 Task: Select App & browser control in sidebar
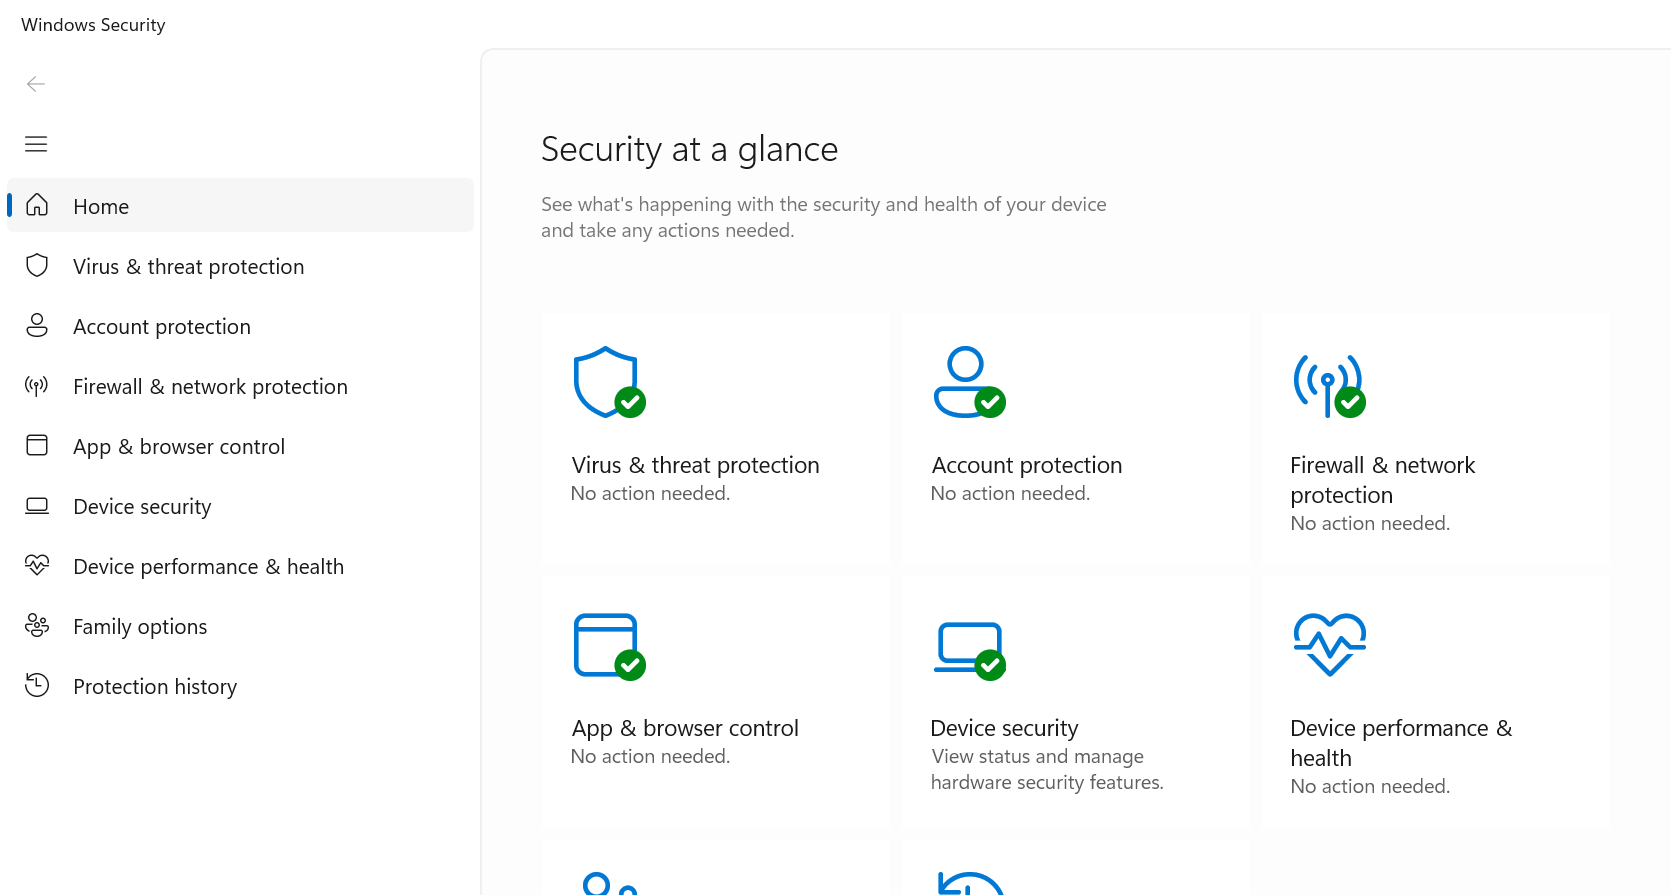(x=240, y=446)
